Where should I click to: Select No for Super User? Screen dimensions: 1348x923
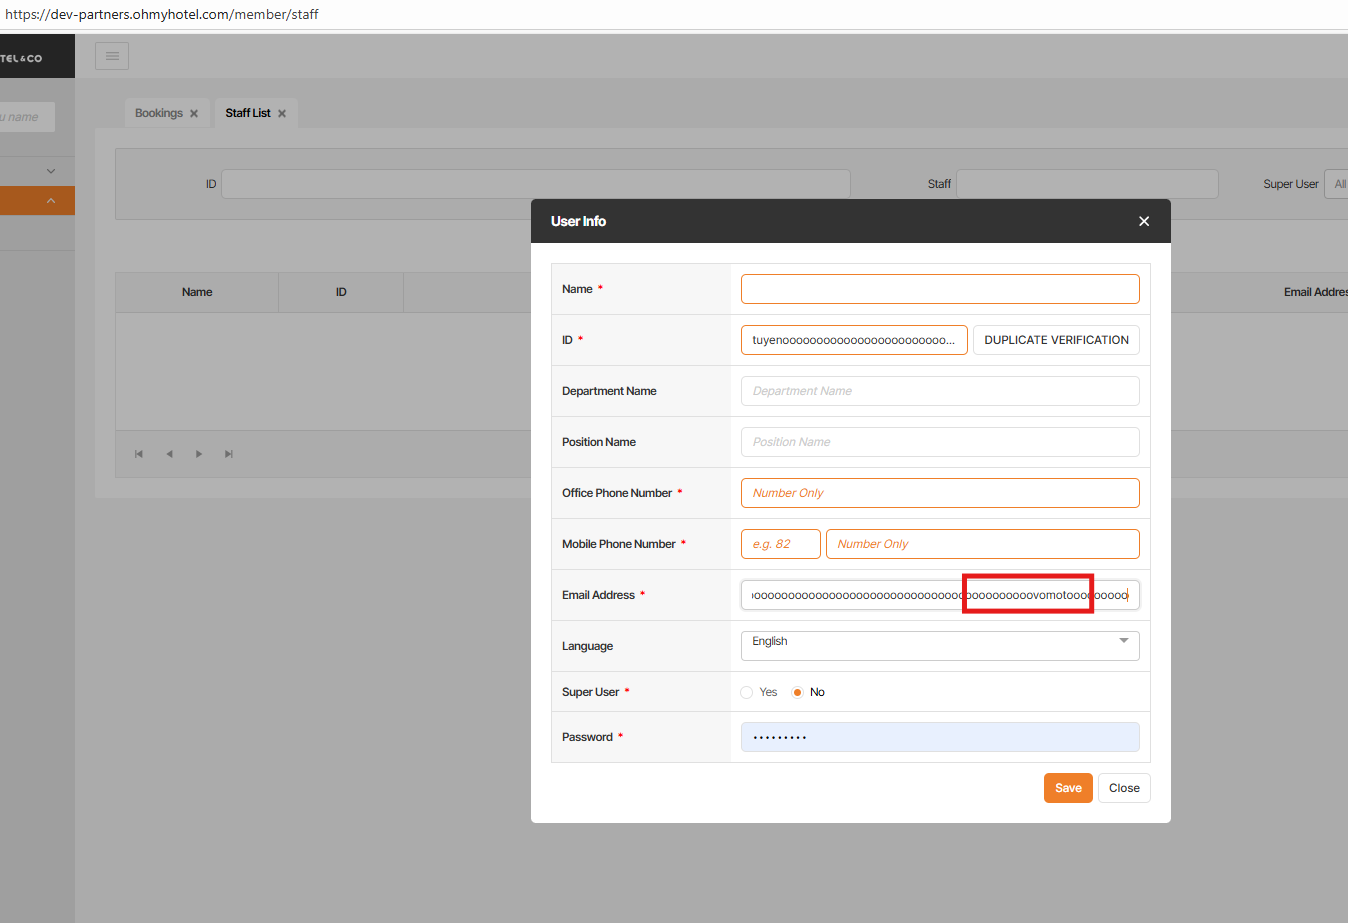797,692
